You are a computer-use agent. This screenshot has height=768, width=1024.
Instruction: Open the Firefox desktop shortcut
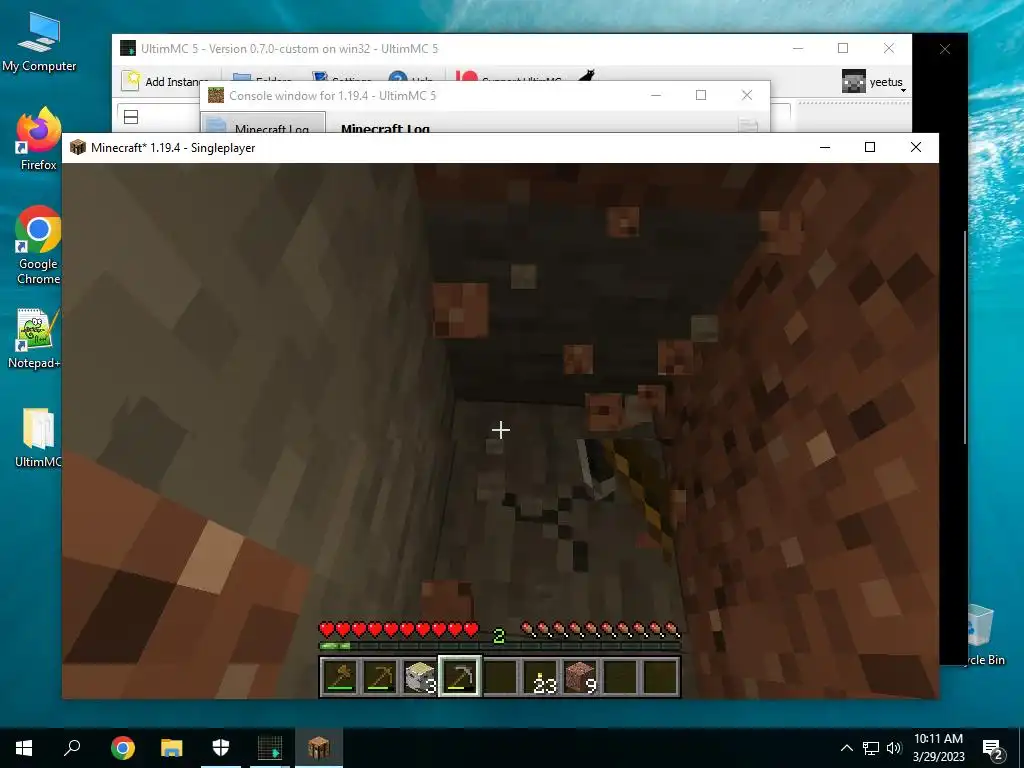click(x=39, y=138)
